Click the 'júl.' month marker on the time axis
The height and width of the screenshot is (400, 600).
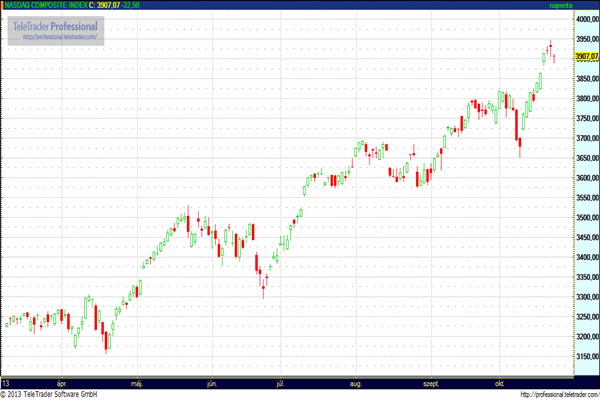click(282, 383)
